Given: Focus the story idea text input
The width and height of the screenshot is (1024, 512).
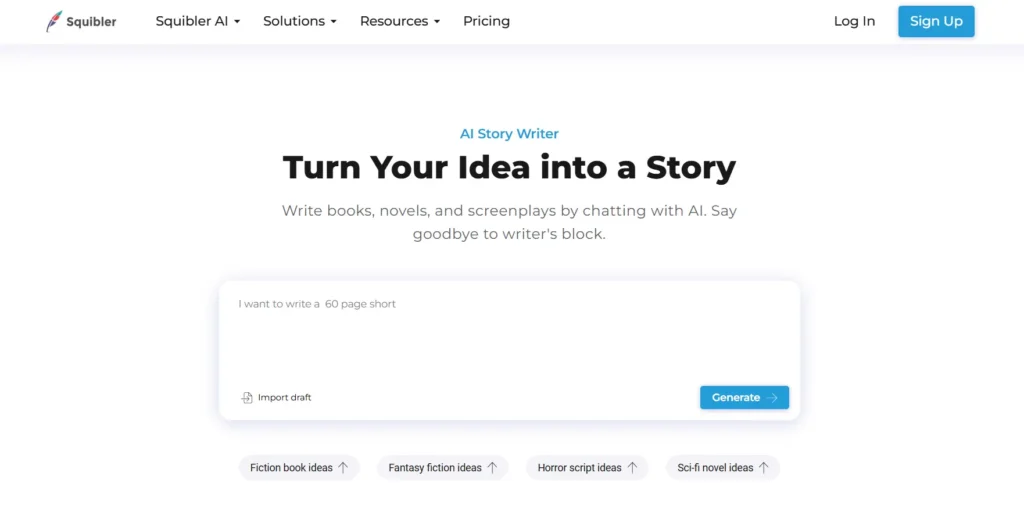Looking at the screenshot, I should (x=508, y=335).
